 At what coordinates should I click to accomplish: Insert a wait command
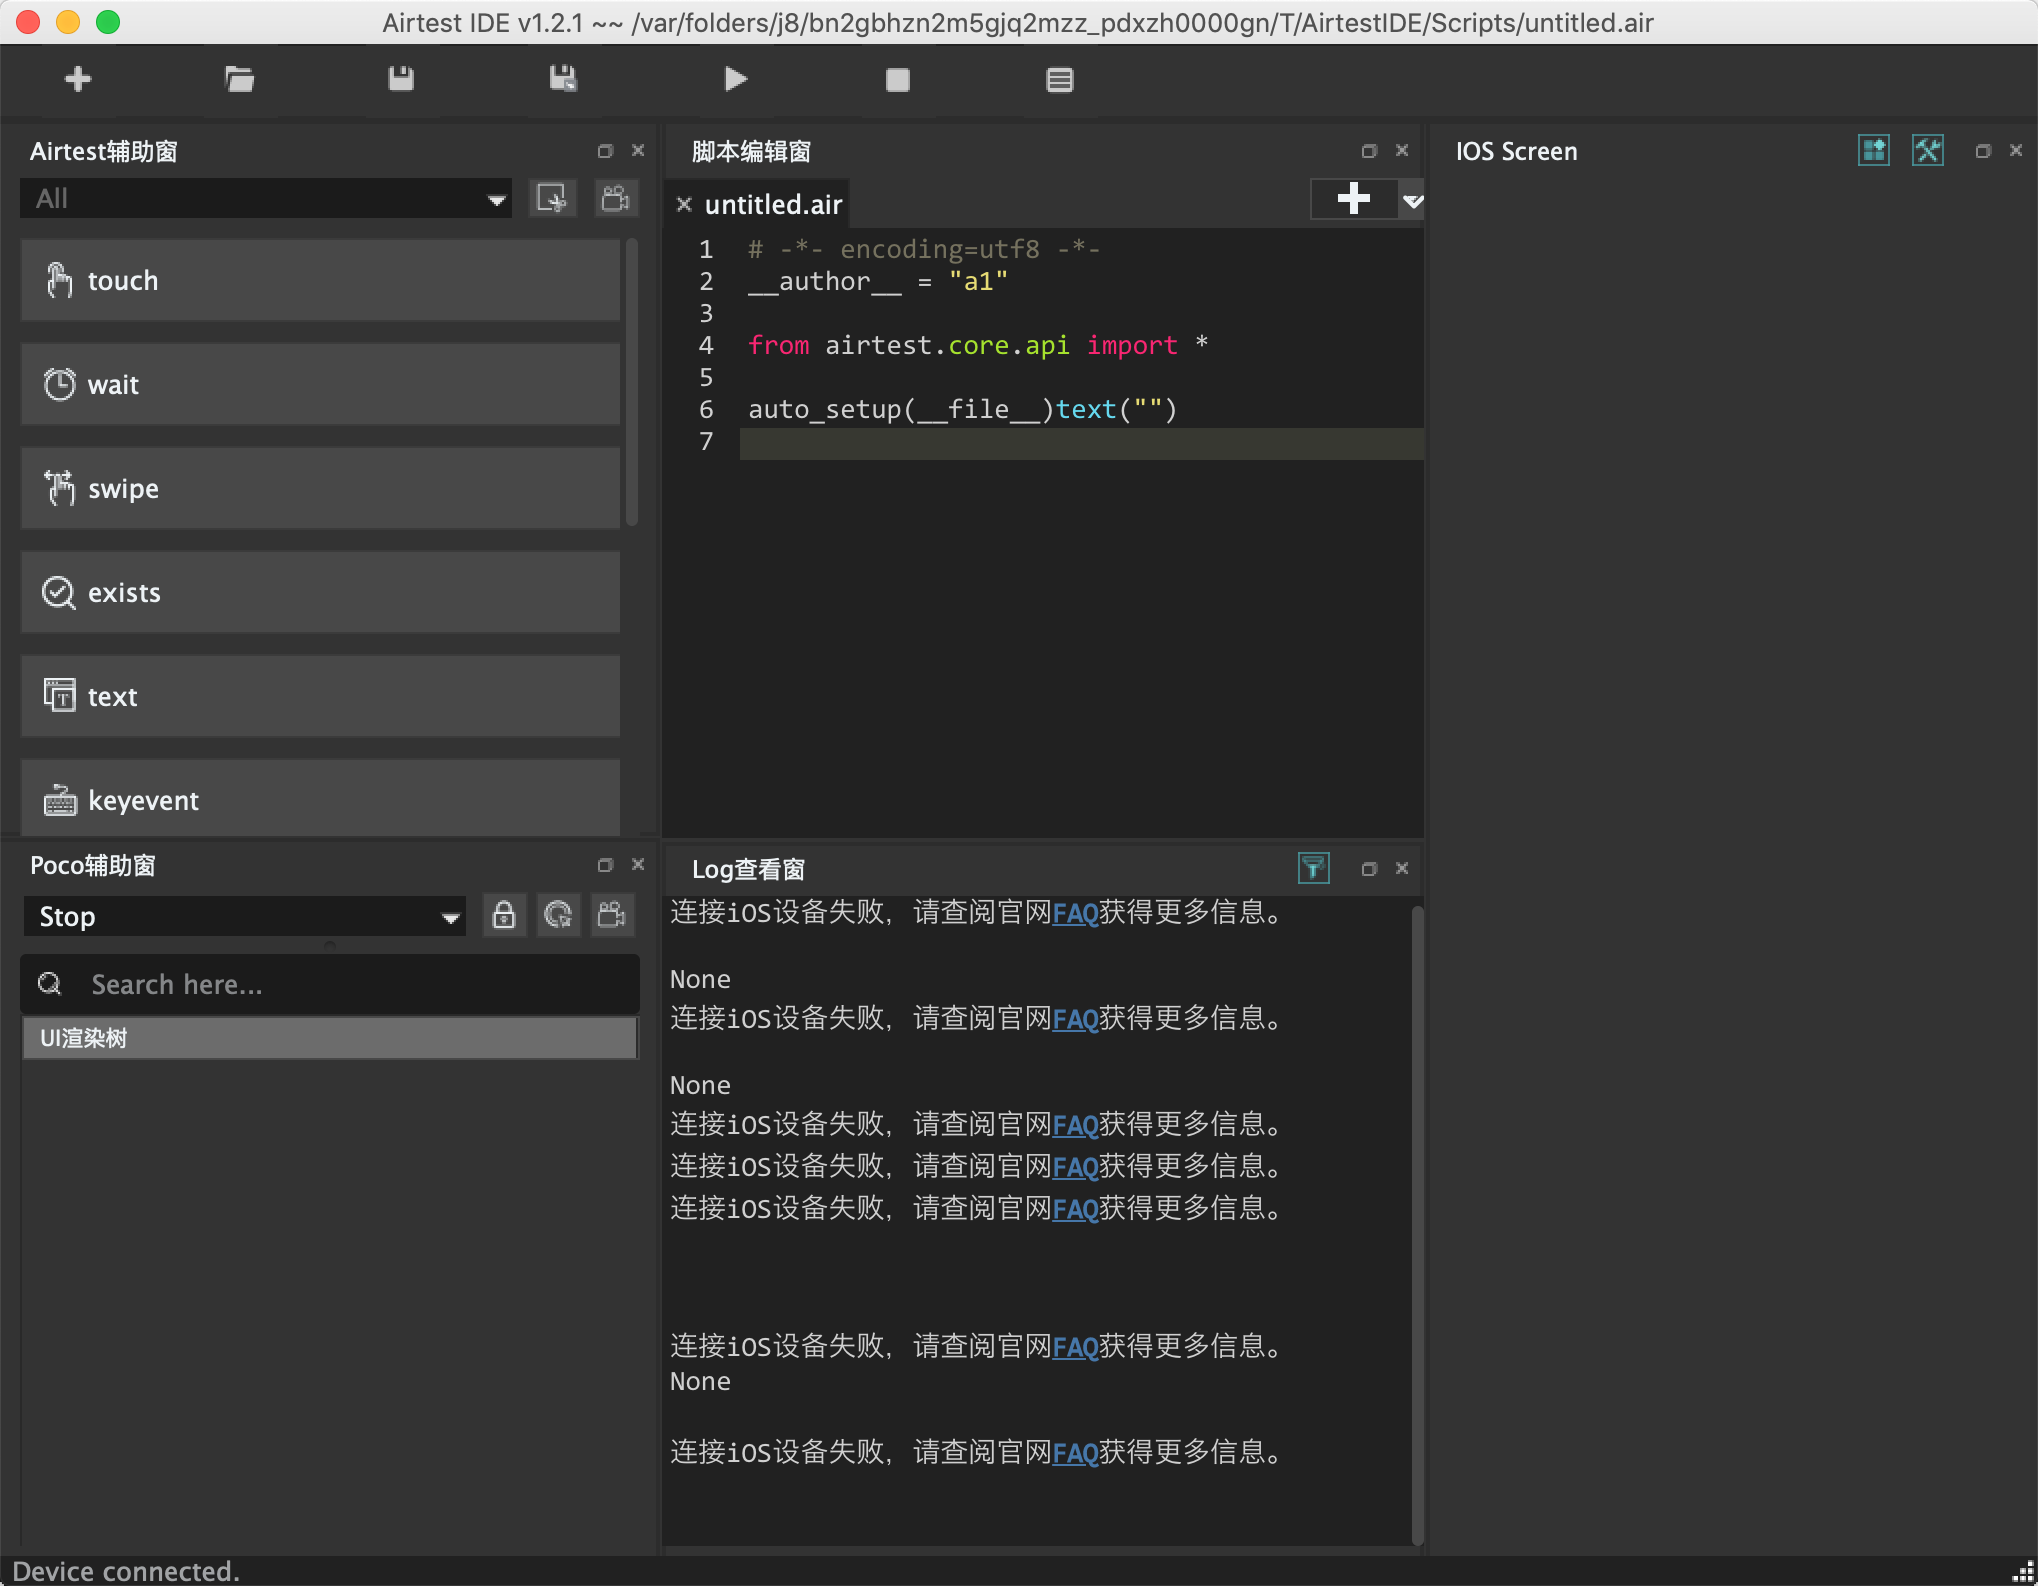(320, 384)
